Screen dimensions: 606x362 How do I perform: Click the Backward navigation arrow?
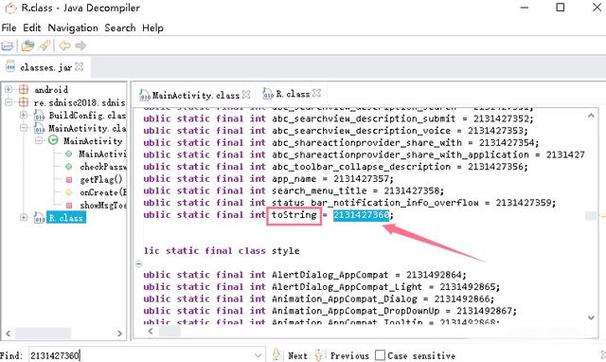point(65,46)
